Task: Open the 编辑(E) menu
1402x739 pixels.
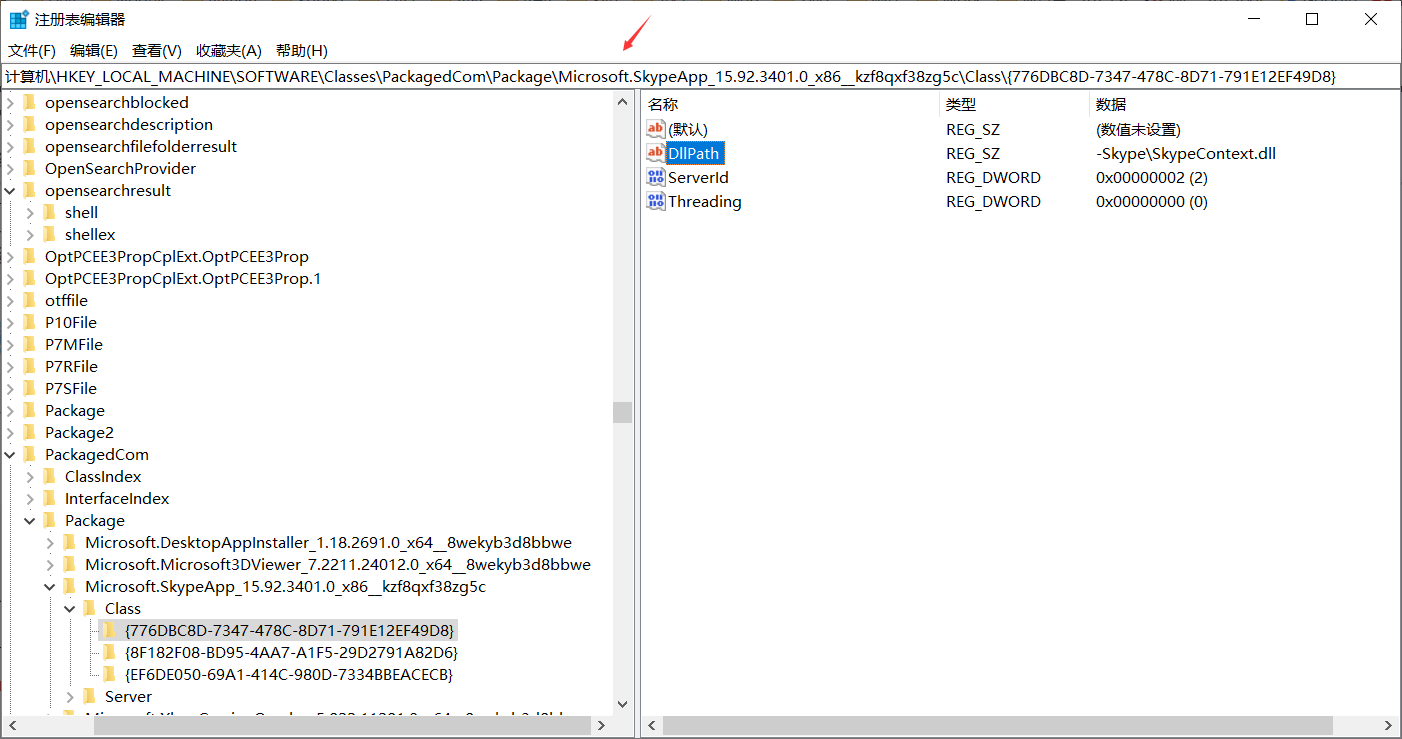Action: click(93, 50)
